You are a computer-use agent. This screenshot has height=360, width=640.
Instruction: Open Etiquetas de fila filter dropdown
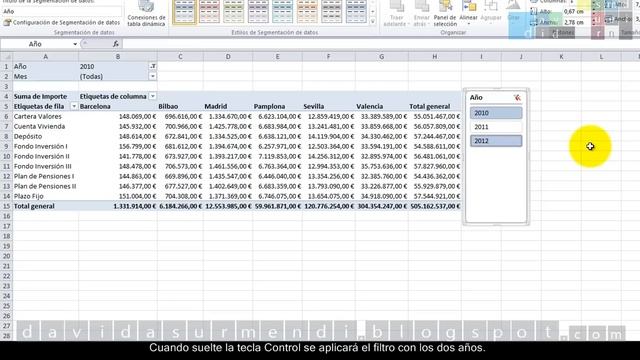pos(74,106)
